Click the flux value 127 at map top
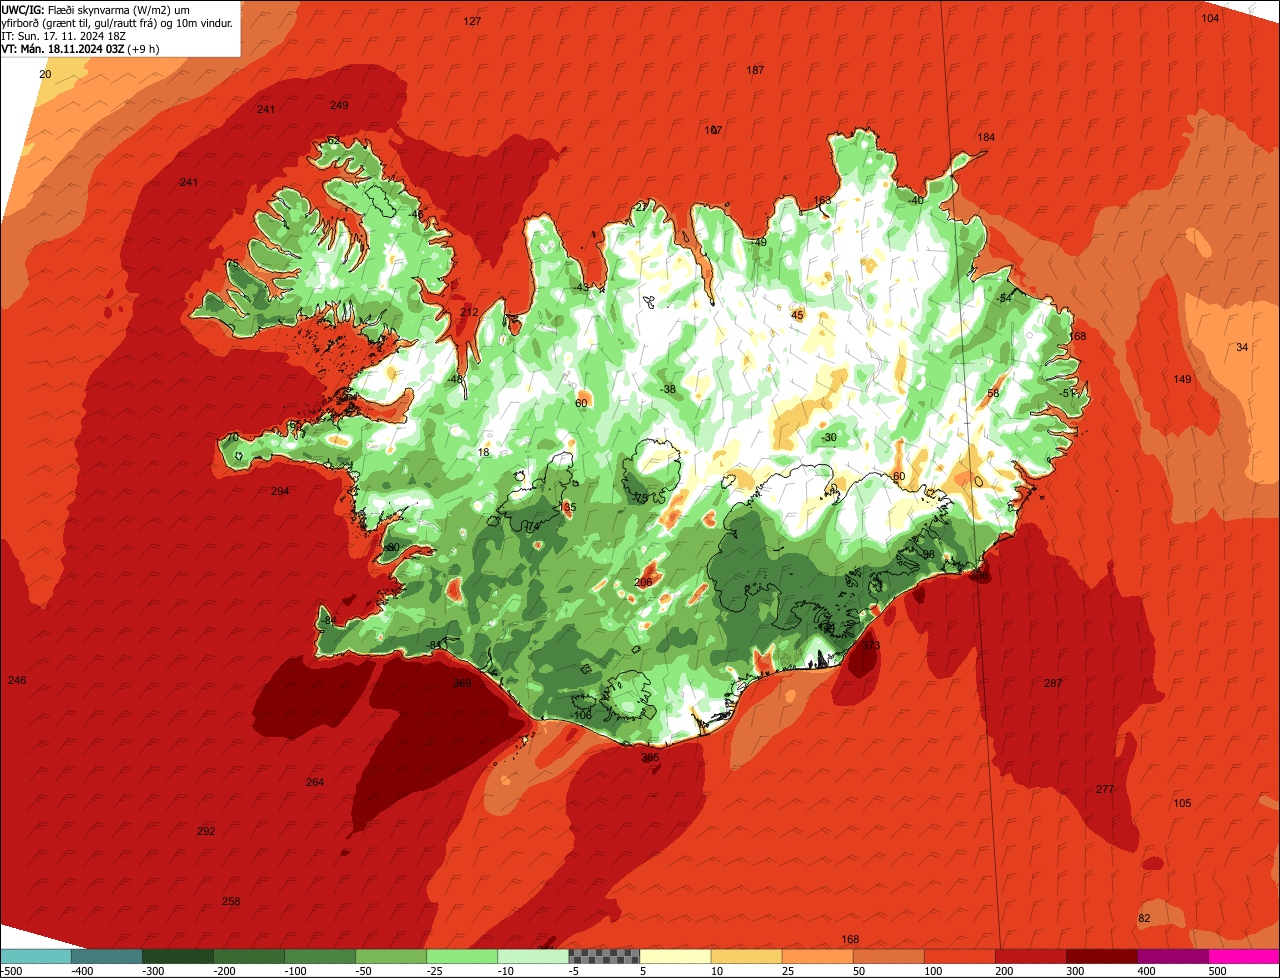The image size is (1280, 978). [473, 21]
